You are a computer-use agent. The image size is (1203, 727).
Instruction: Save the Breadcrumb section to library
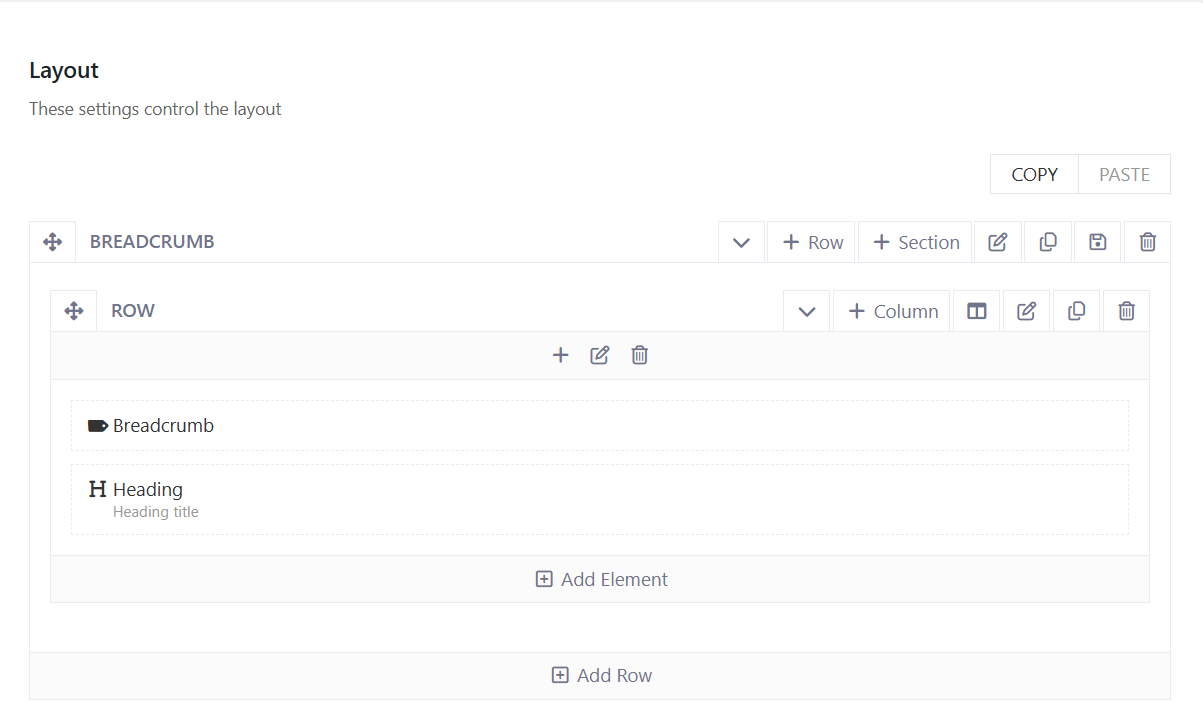coord(1098,242)
